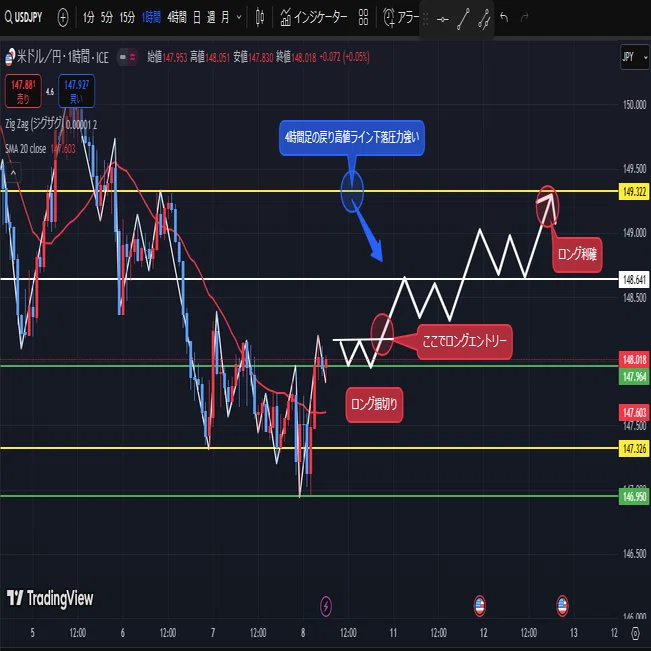Select the Zig Zag indicator legend
Screen dimensions: 651x651
51,124
